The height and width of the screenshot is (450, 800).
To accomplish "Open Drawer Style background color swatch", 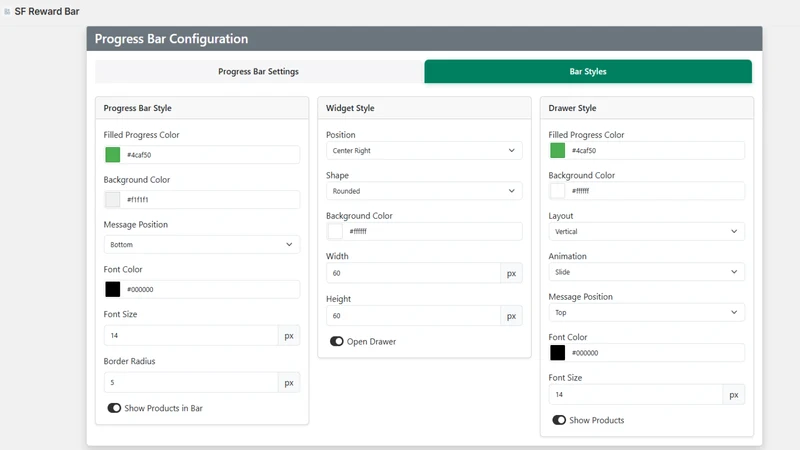I will [x=558, y=191].
